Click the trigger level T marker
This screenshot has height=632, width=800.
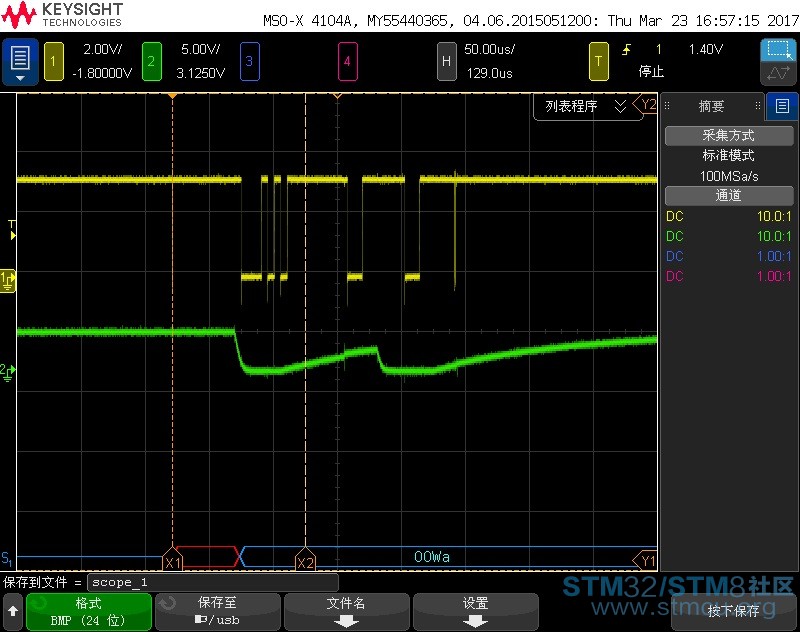(x=12, y=230)
